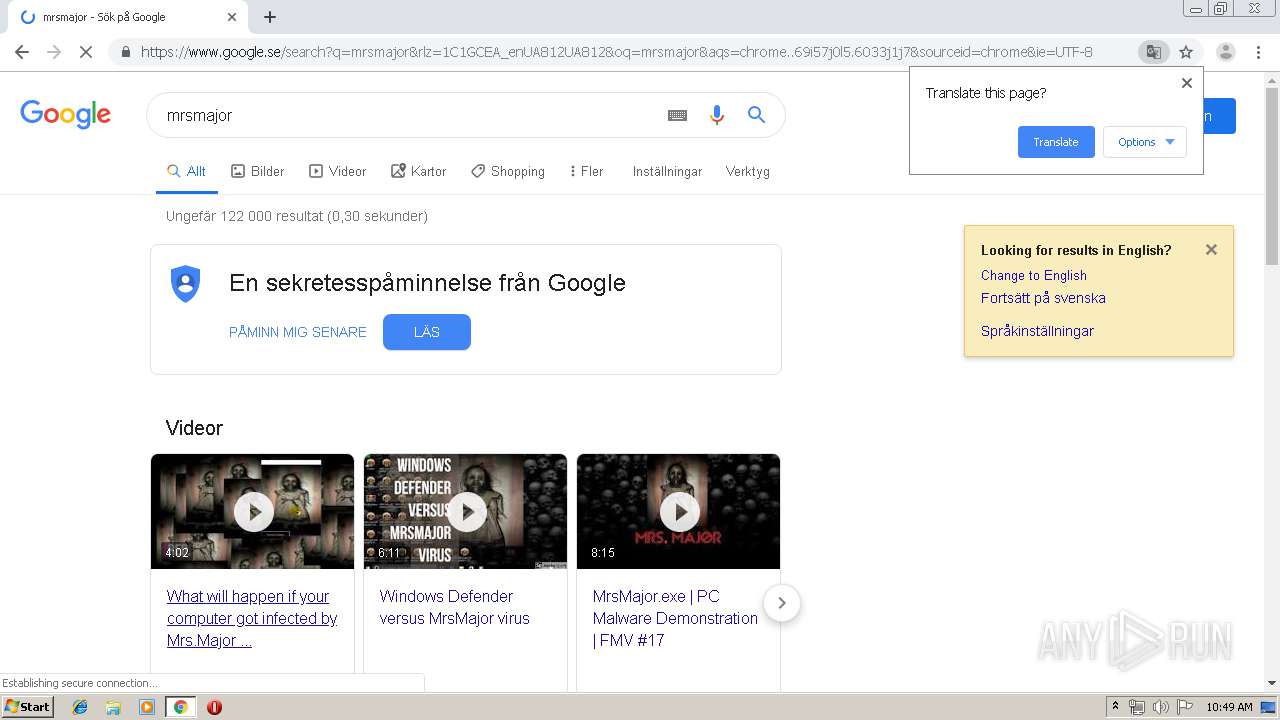
Task: Expand the Fler menu
Action: click(x=586, y=172)
